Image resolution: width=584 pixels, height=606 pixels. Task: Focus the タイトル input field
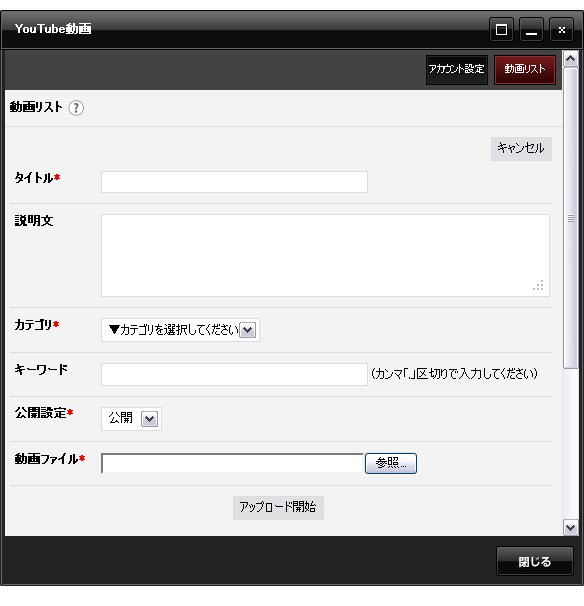(234, 182)
